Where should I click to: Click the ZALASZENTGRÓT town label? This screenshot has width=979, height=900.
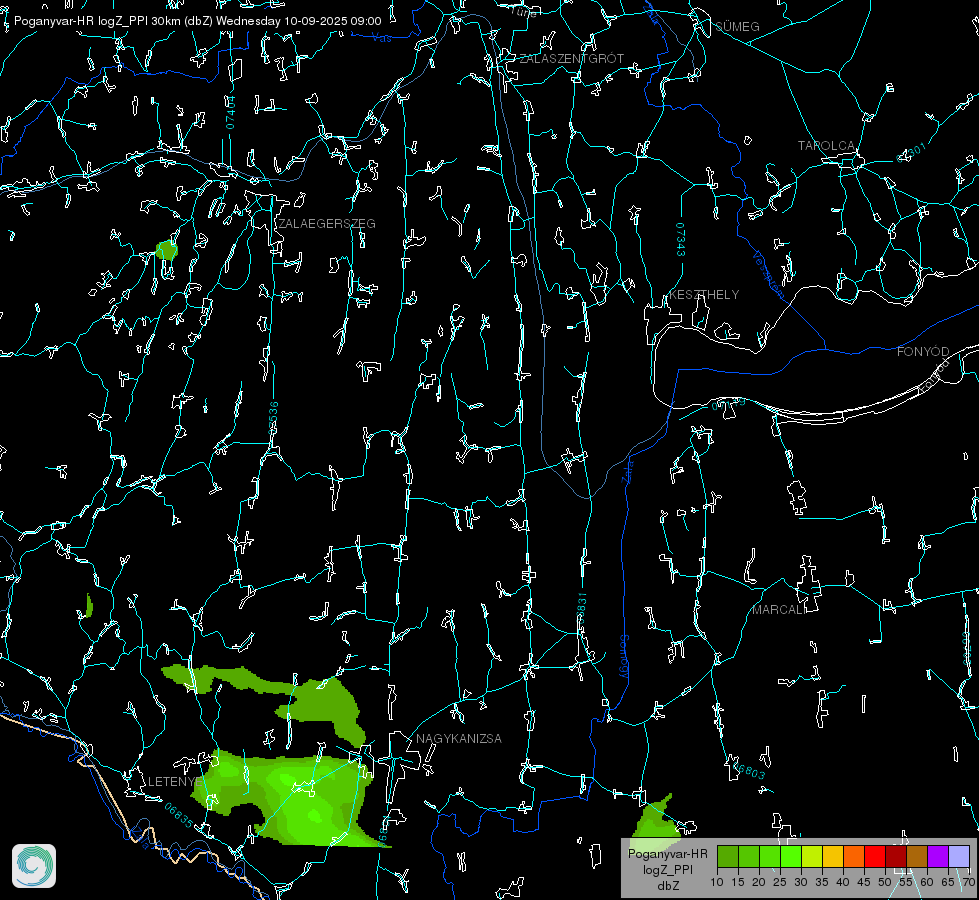571,59
